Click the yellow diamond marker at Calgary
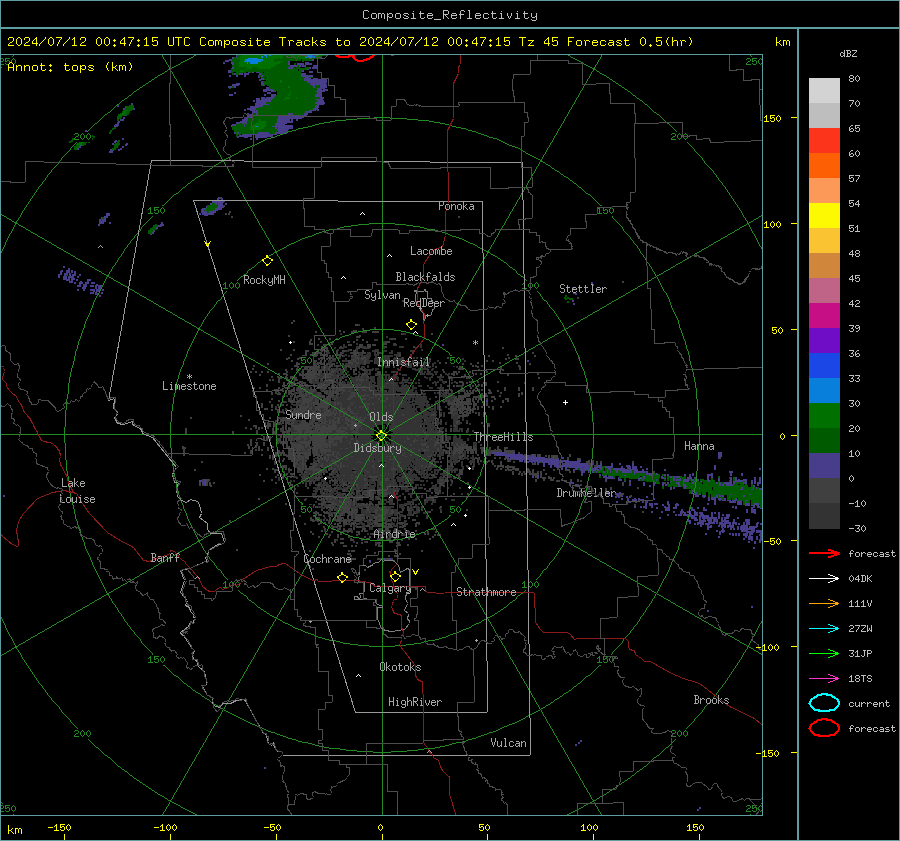The width and height of the screenshot is (900, 841). (x=395, y=576)
